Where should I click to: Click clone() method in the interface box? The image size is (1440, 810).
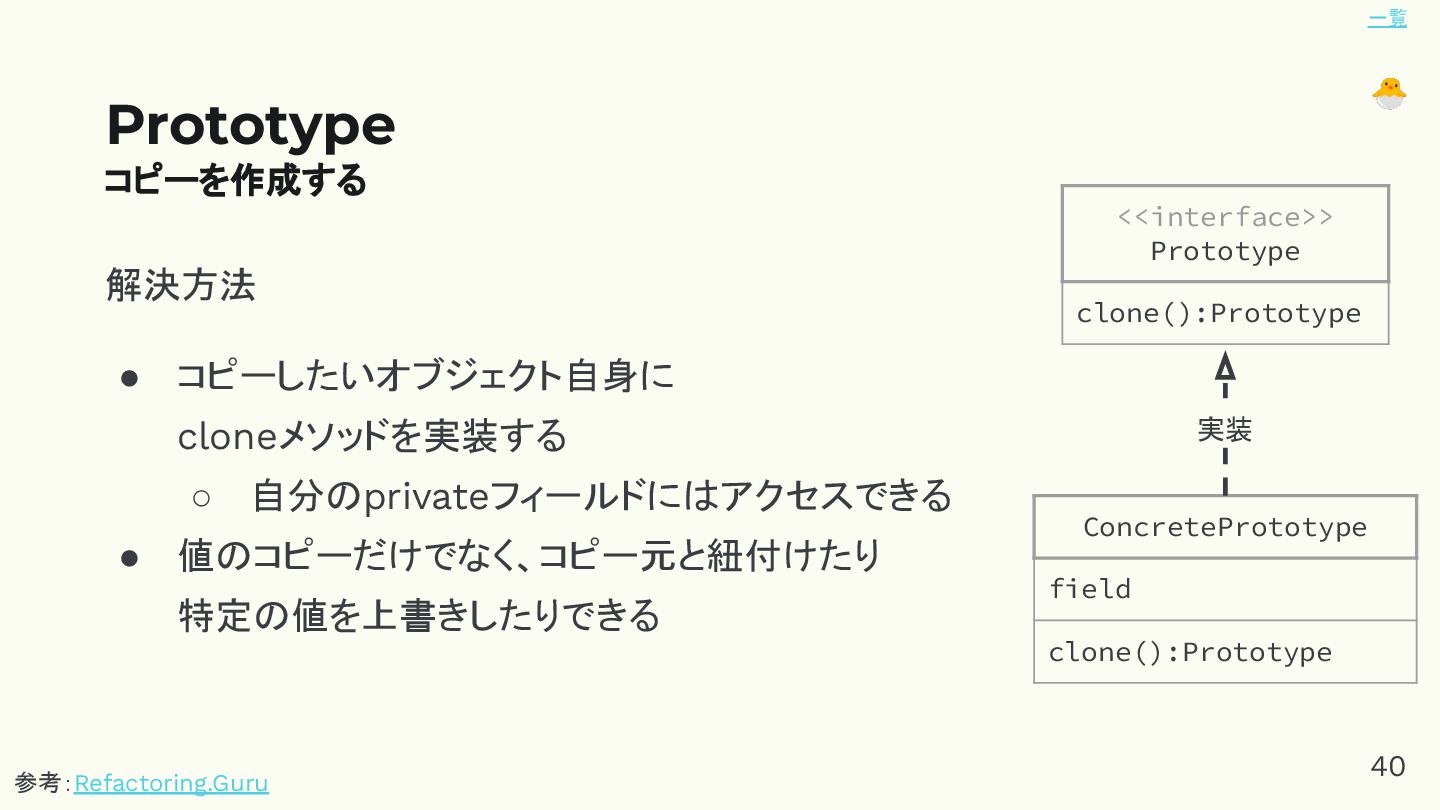[1218, 314]
